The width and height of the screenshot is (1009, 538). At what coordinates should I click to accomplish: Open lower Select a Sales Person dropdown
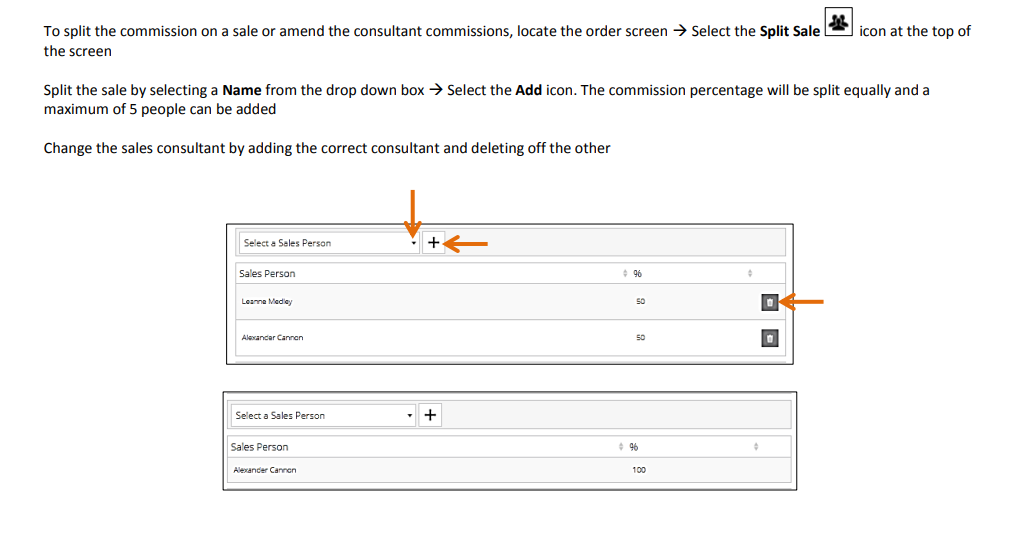click(322, 415)
